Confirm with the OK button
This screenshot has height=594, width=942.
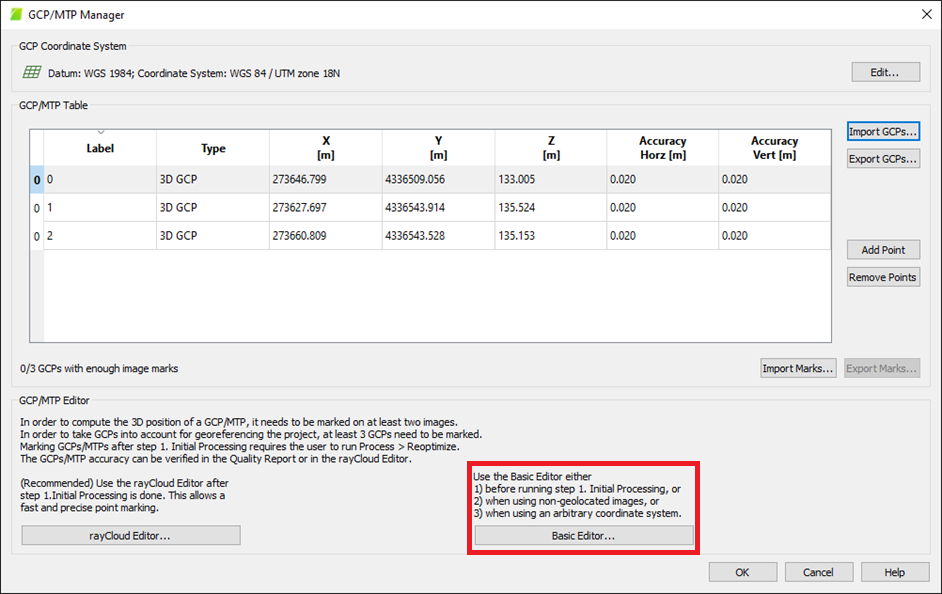[743, 572]
